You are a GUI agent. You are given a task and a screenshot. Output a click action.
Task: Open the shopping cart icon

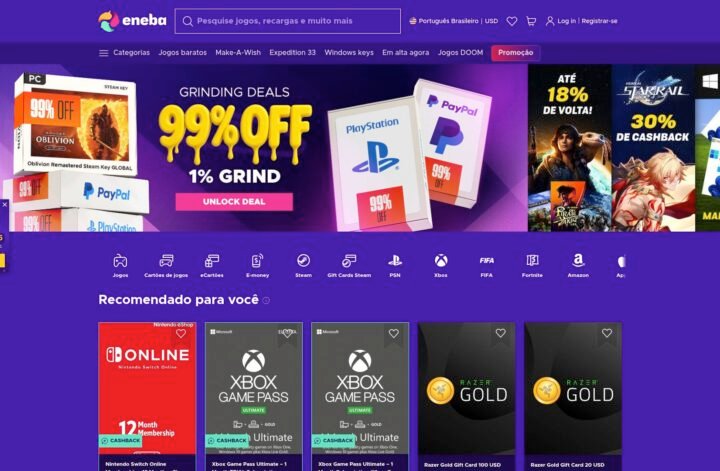point(531,21)
